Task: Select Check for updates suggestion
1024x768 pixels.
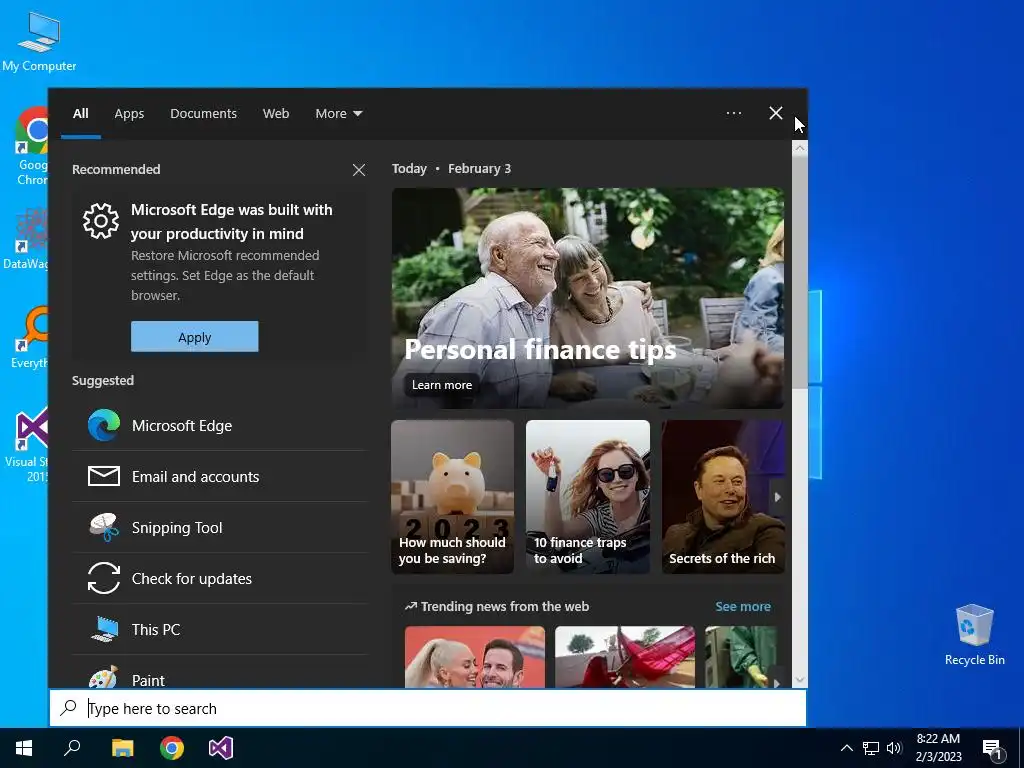Action: pos(219,579)
